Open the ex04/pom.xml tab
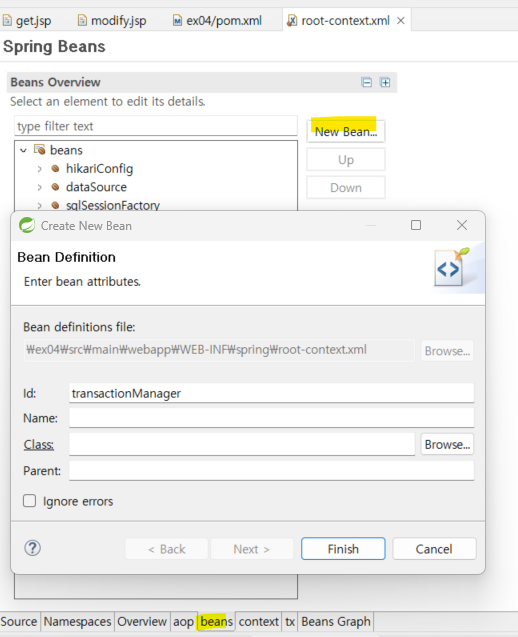Screen dimensions: 518x637 pyautogui.click(x=218, y=20)
